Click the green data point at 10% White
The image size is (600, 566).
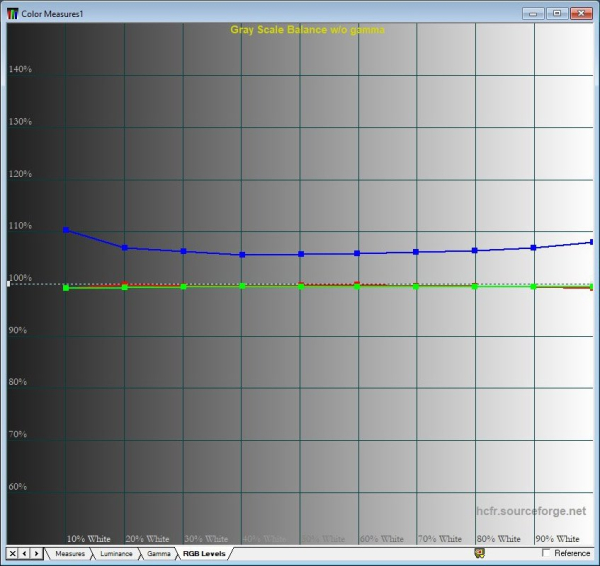pyautogui.click(x=66, y=288)
